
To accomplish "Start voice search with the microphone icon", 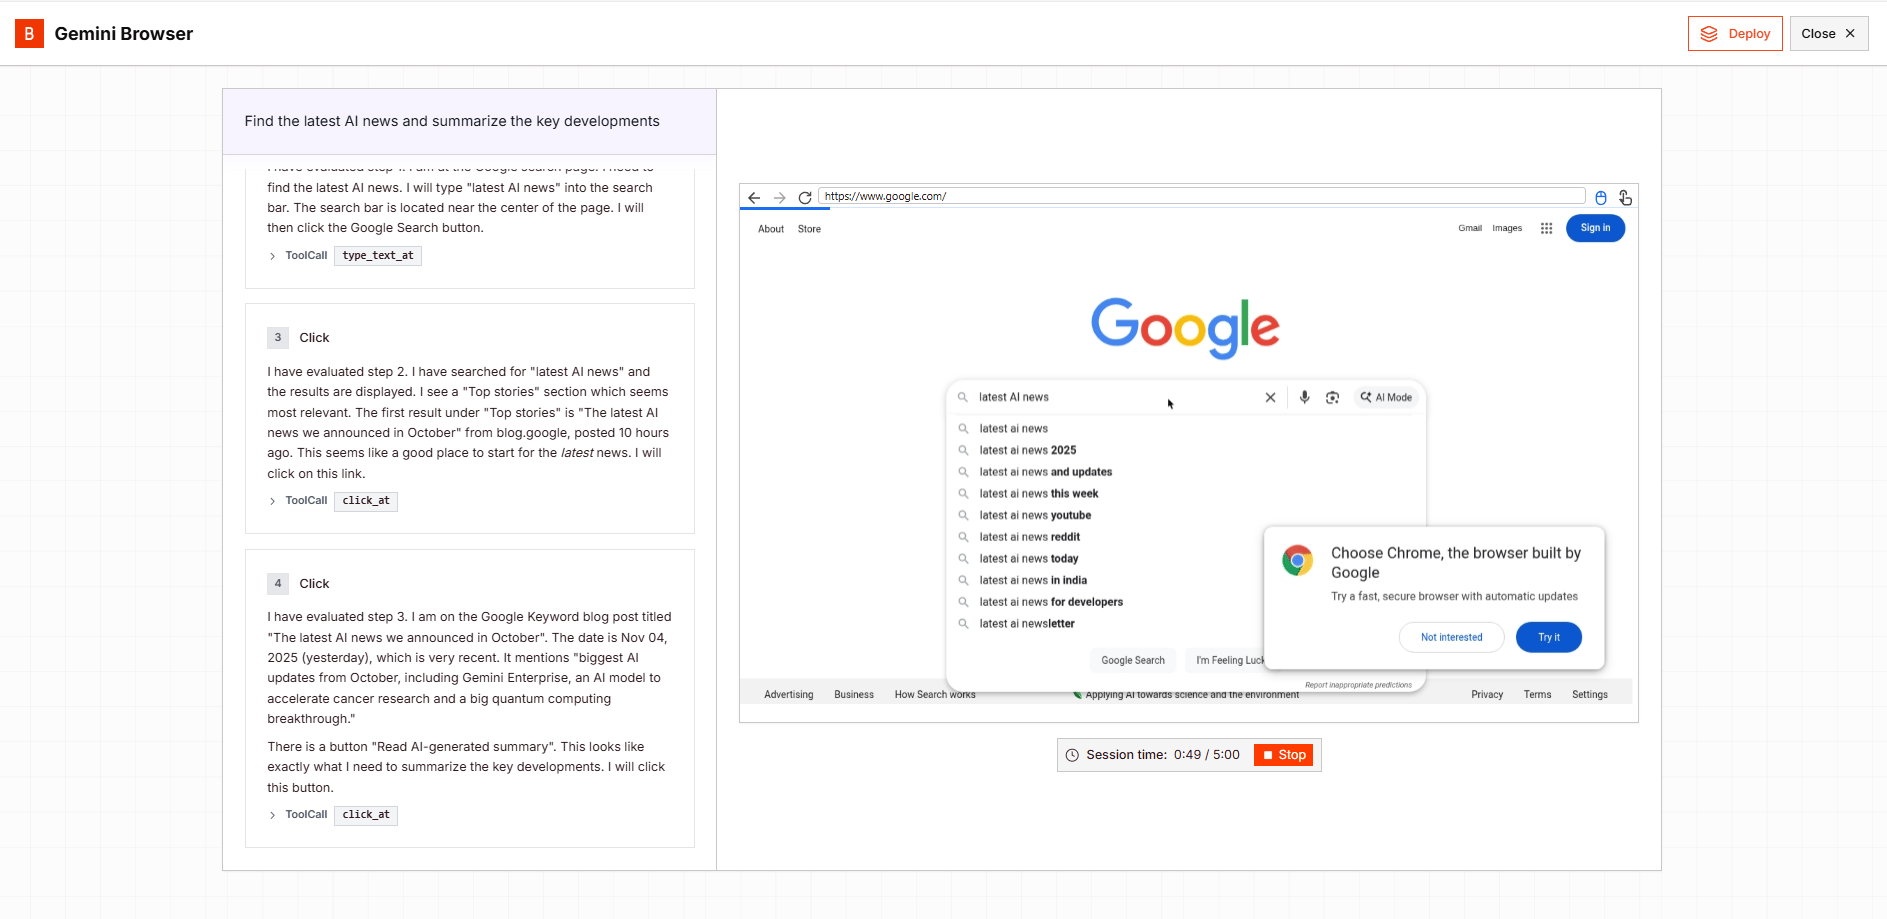I will tap(1304, 398).
